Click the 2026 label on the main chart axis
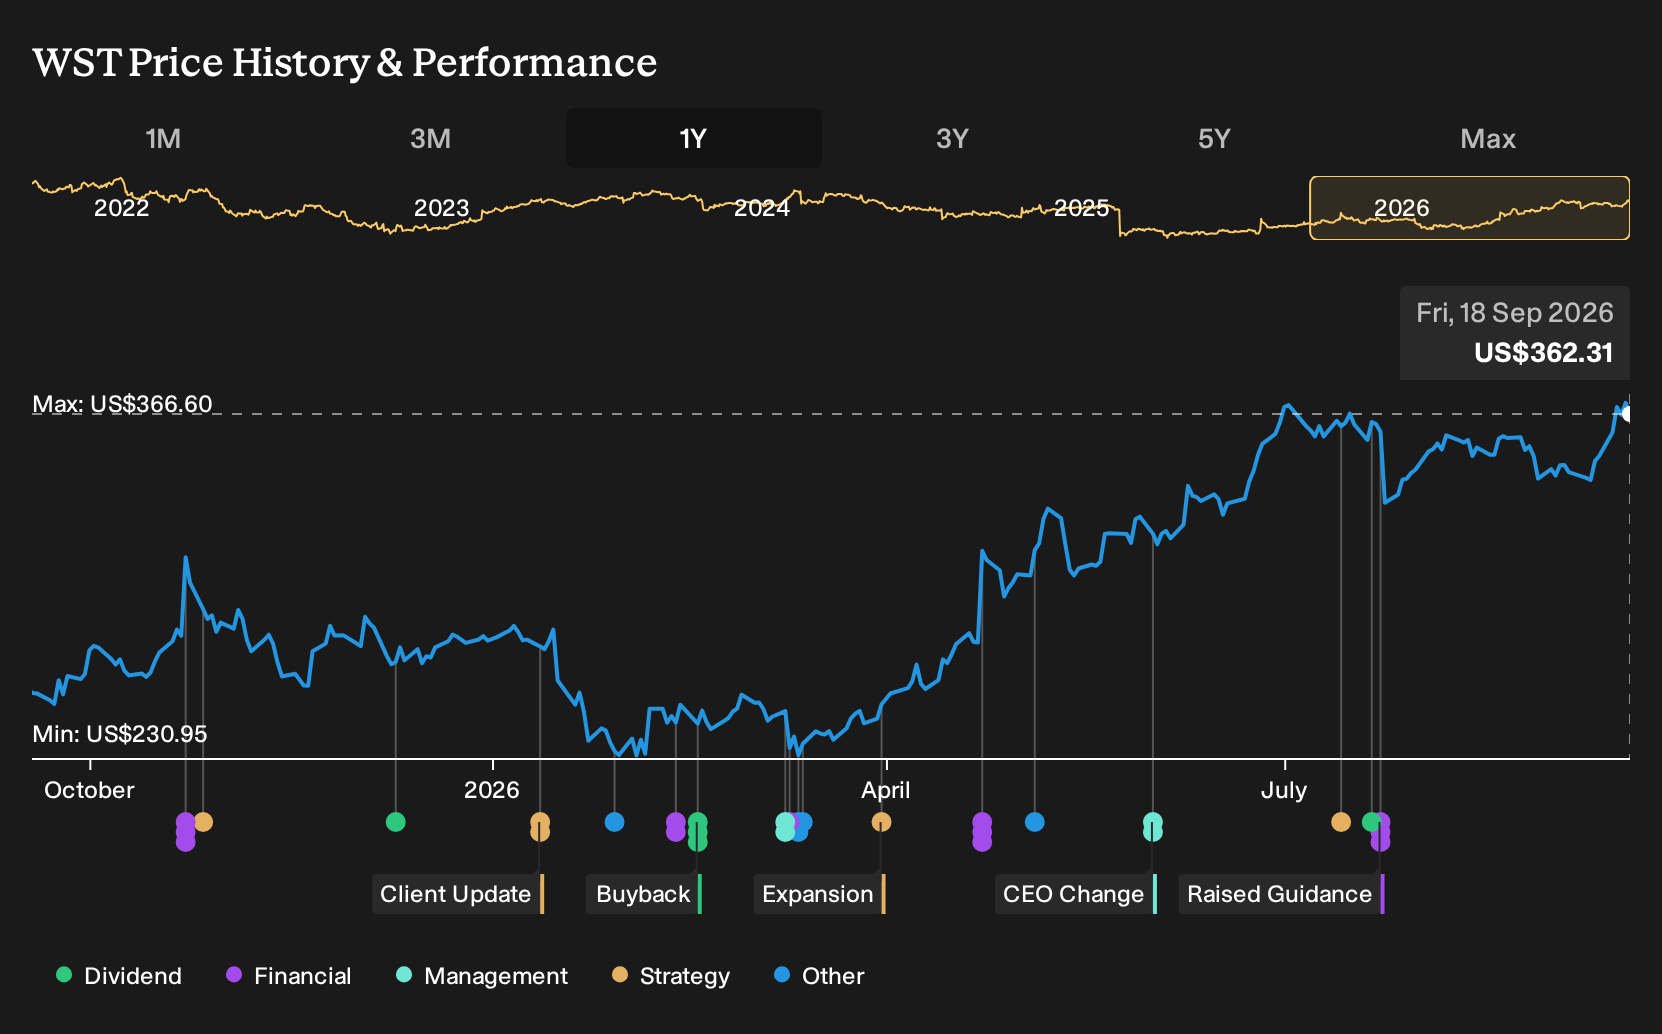 click(492, 790)
